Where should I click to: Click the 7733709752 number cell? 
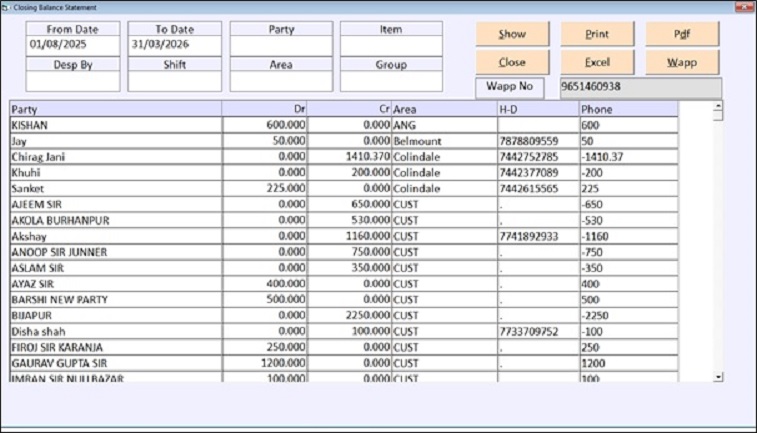point(538,331)
